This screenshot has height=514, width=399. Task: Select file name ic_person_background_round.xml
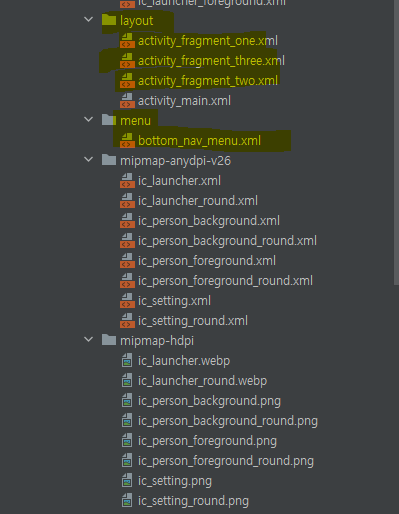[x=227, y=241]
